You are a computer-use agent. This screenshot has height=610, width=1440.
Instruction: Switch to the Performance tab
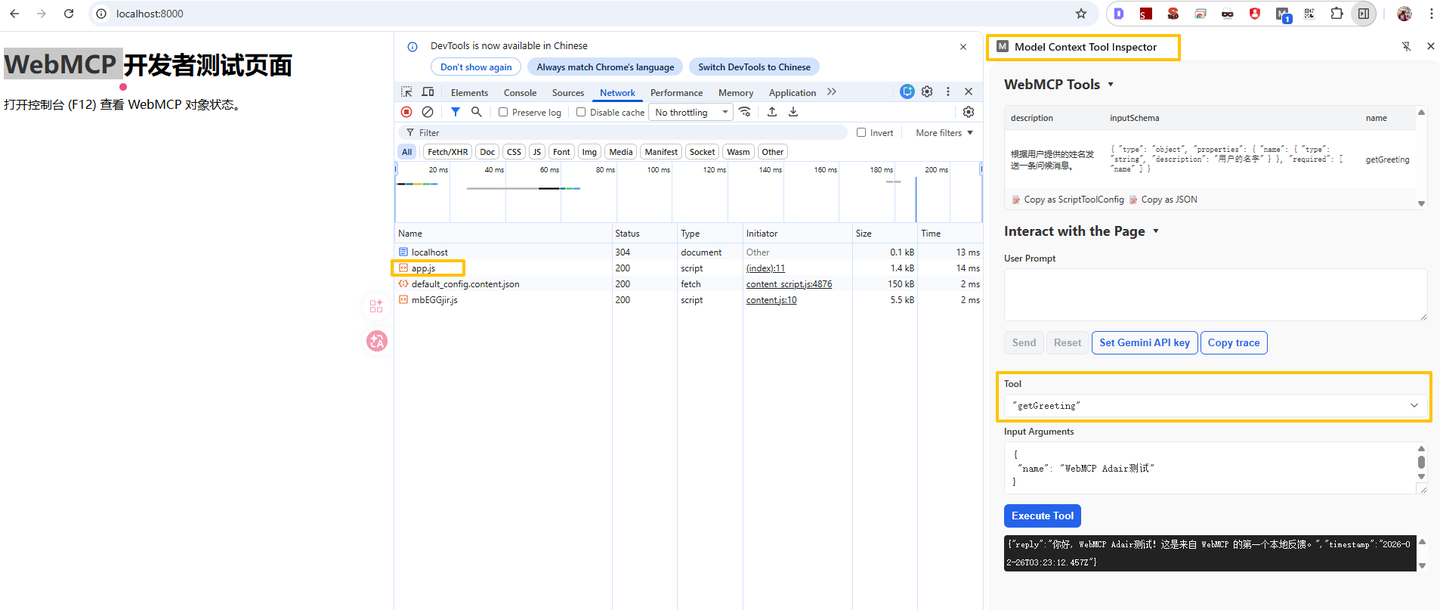tap(677, 93)
